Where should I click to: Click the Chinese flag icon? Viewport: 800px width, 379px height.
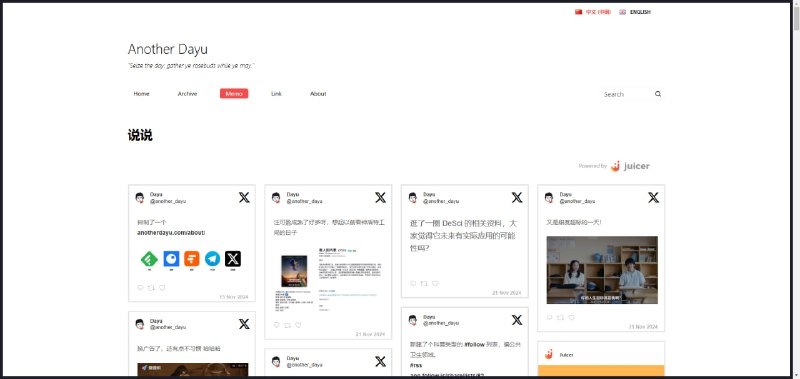578,12
